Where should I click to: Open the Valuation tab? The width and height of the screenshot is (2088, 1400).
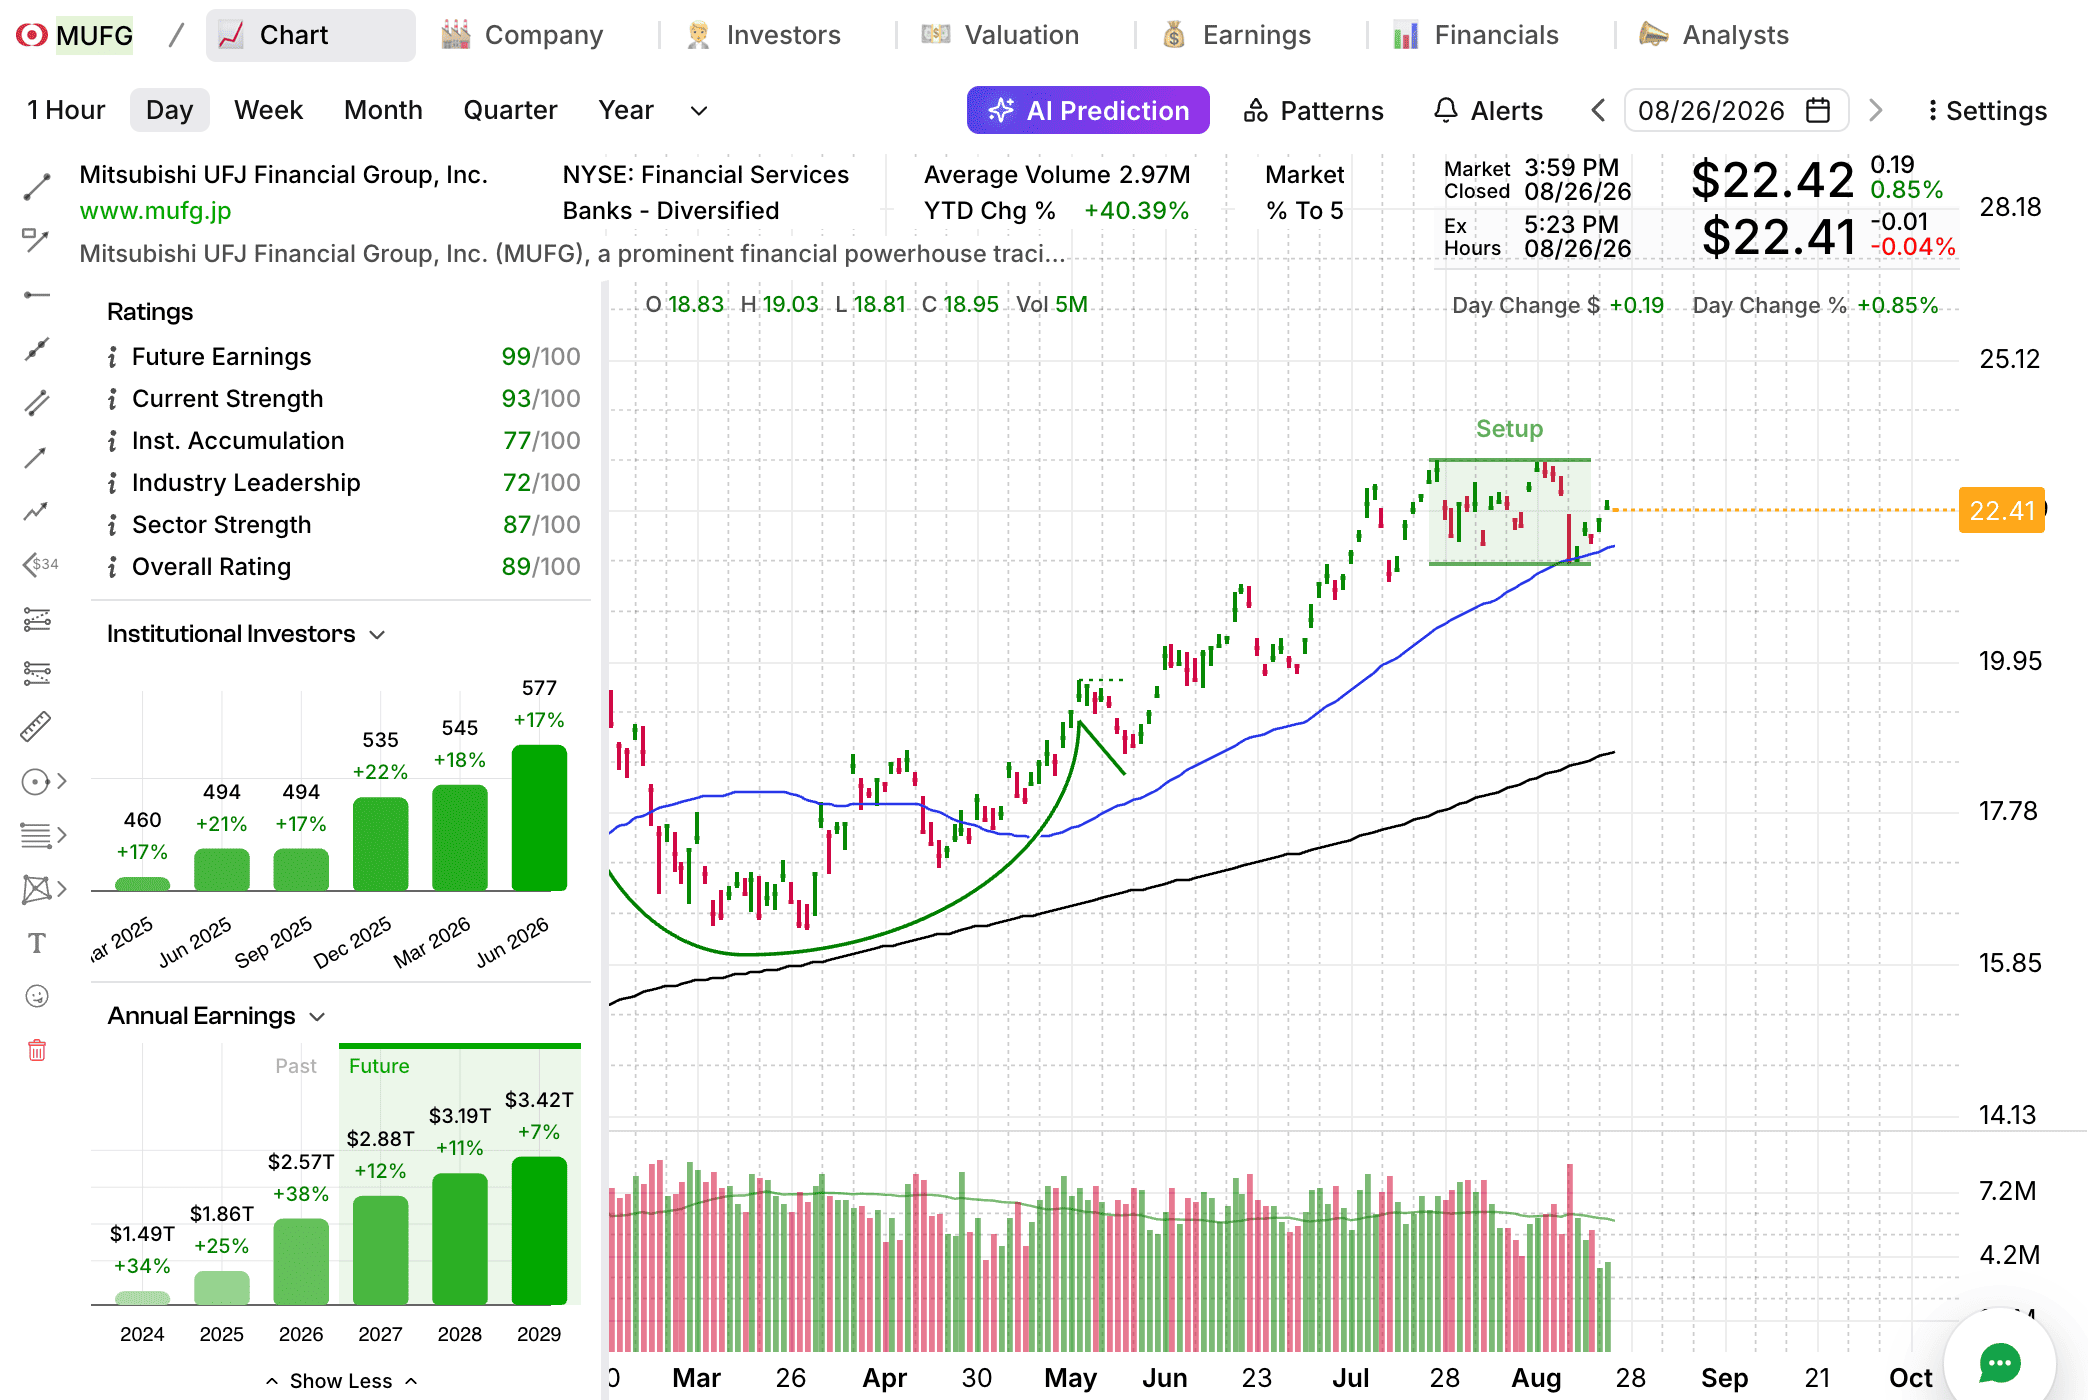click(x=1000, y=35)
